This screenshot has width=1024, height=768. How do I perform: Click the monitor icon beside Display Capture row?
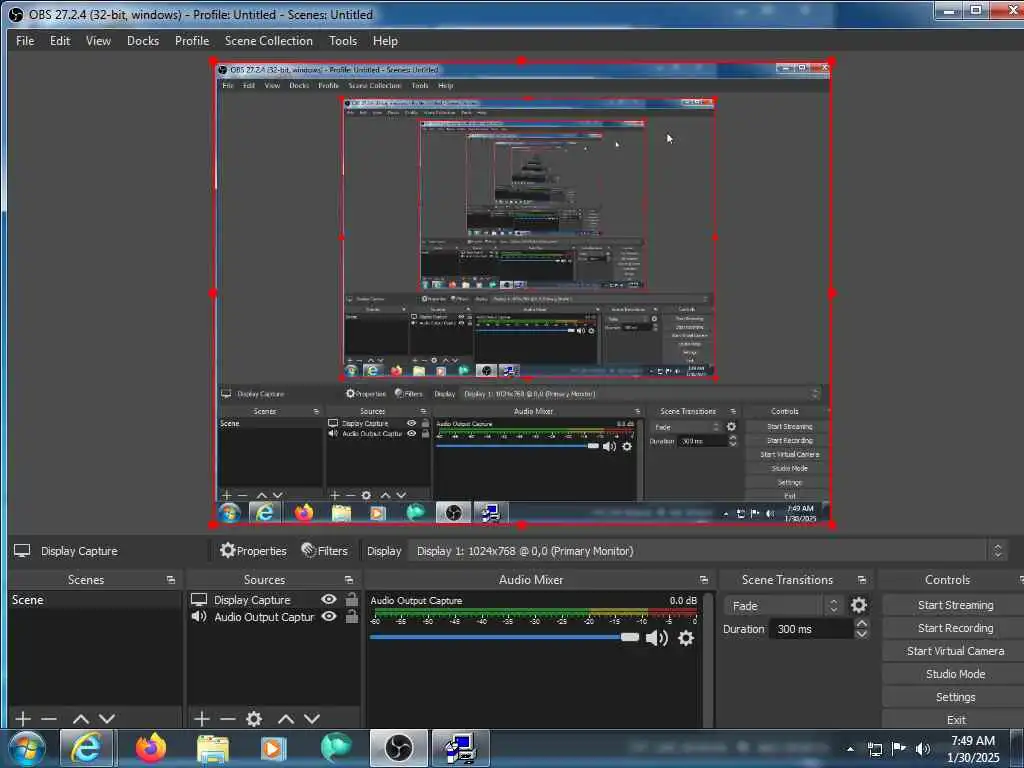(x=199, y=600)
